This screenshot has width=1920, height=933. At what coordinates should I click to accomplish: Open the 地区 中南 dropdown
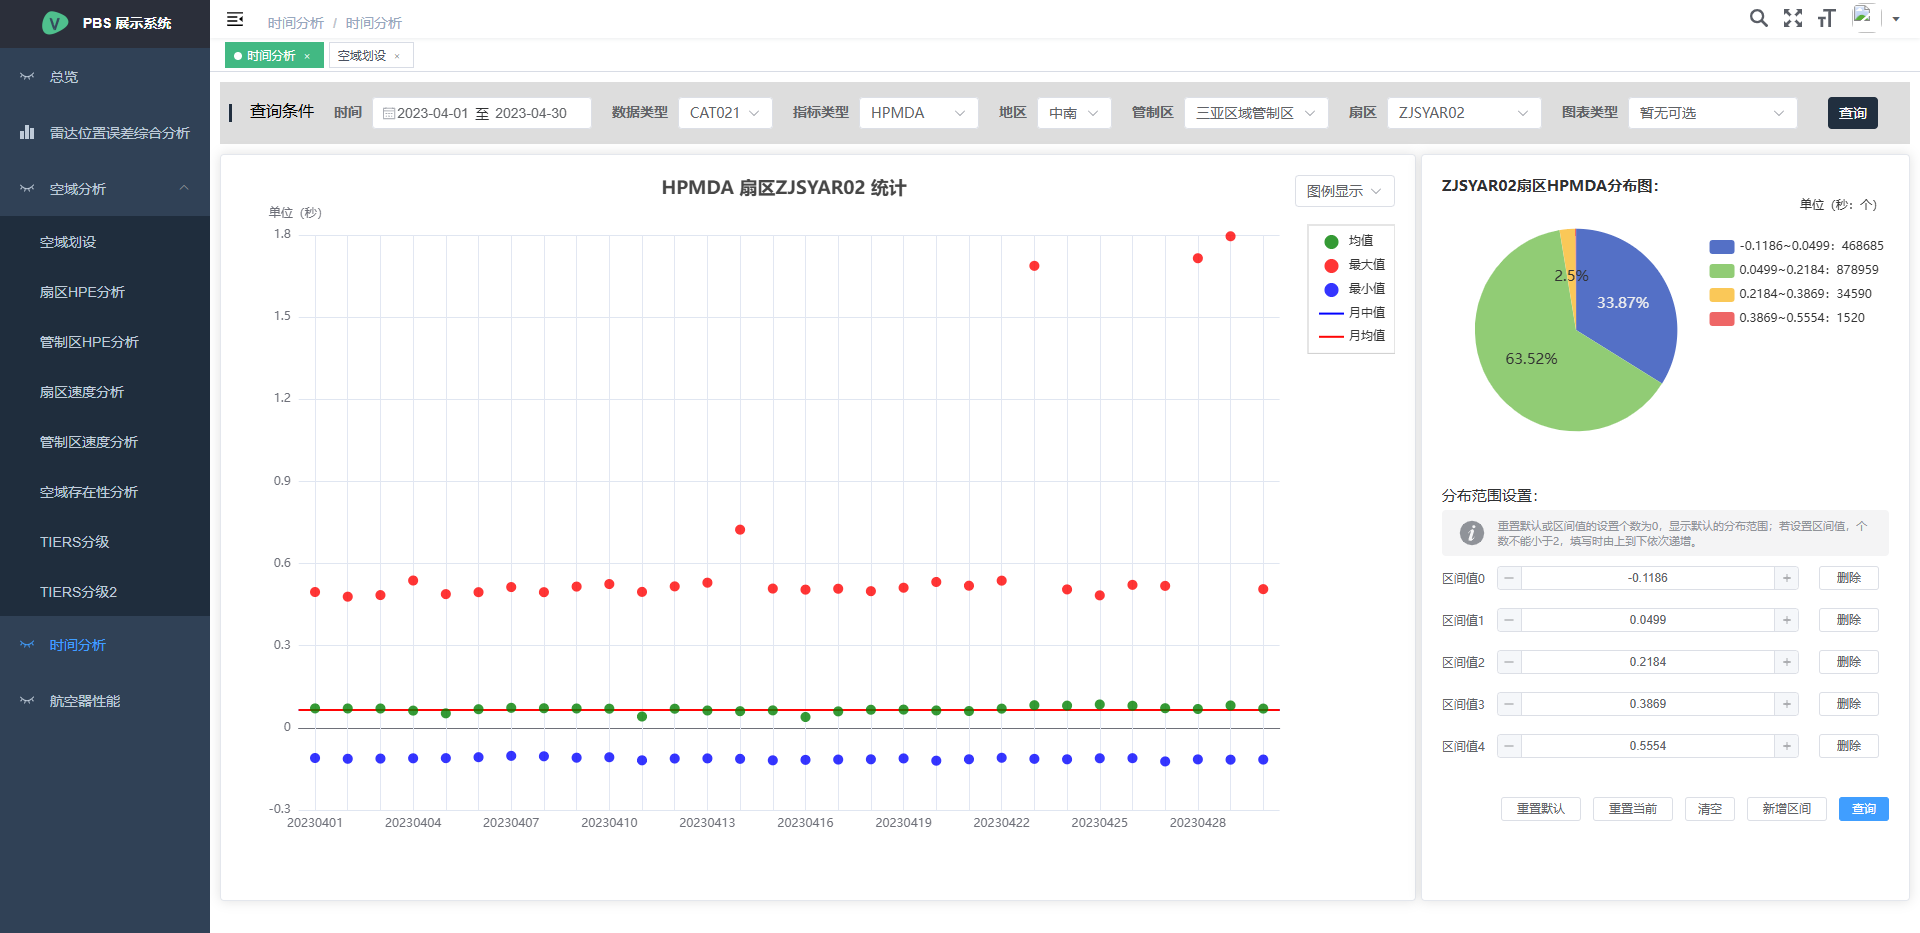click(x=1074, y=113)
